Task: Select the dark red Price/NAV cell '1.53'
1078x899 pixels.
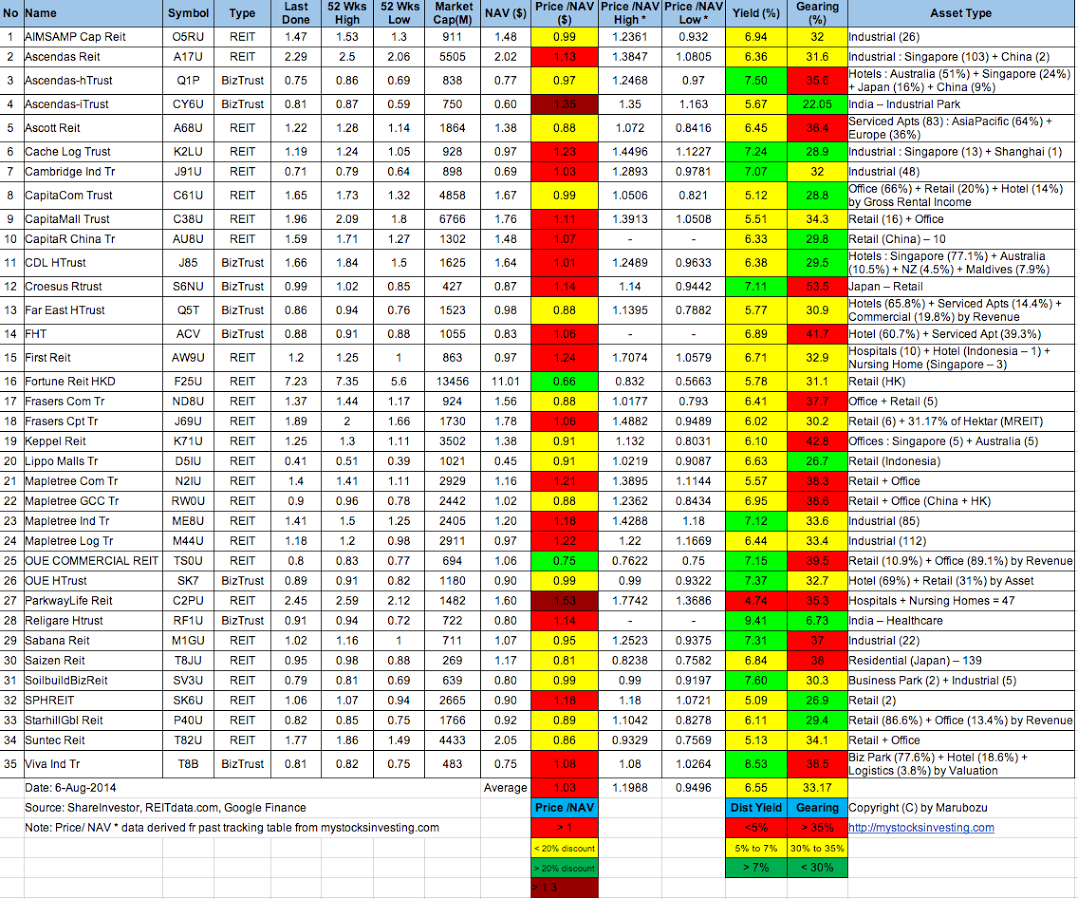Action: 564,601
